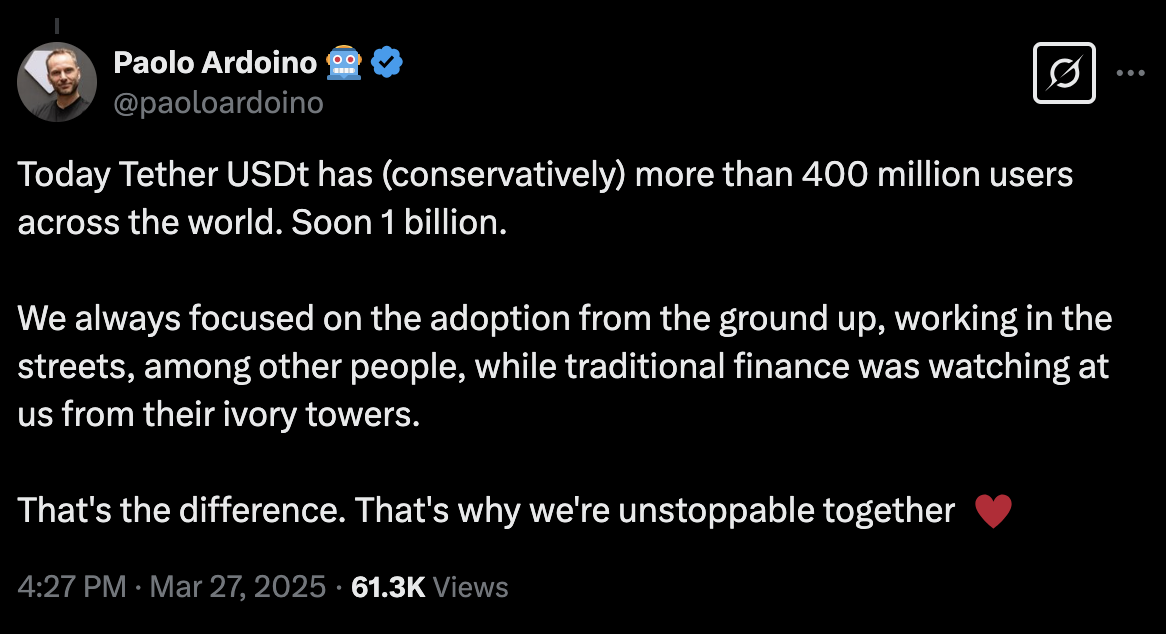Click the "400 million users" text
The image size is (1166, 634).
pos(937,175)
